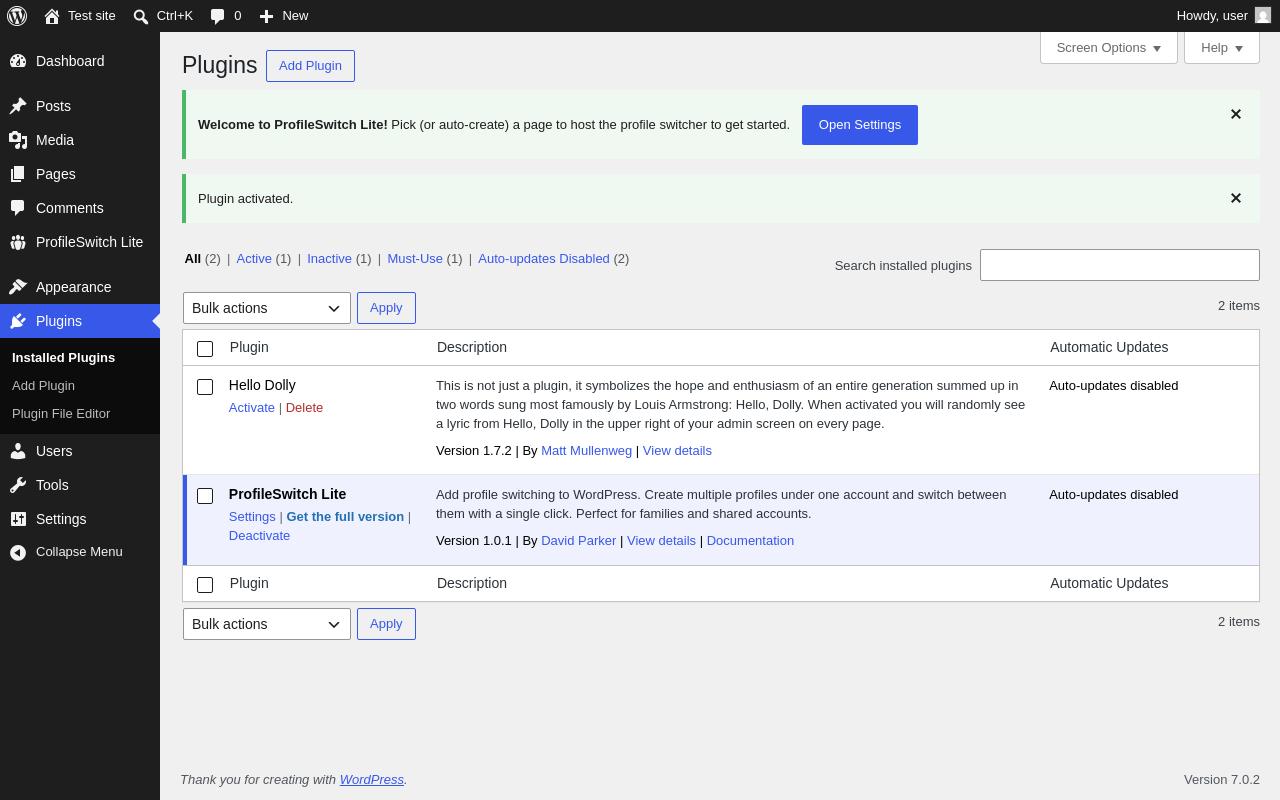Screen dimensions: 1280x800
Task: View details for ProfileSwitch Lite
Action: 661,541
